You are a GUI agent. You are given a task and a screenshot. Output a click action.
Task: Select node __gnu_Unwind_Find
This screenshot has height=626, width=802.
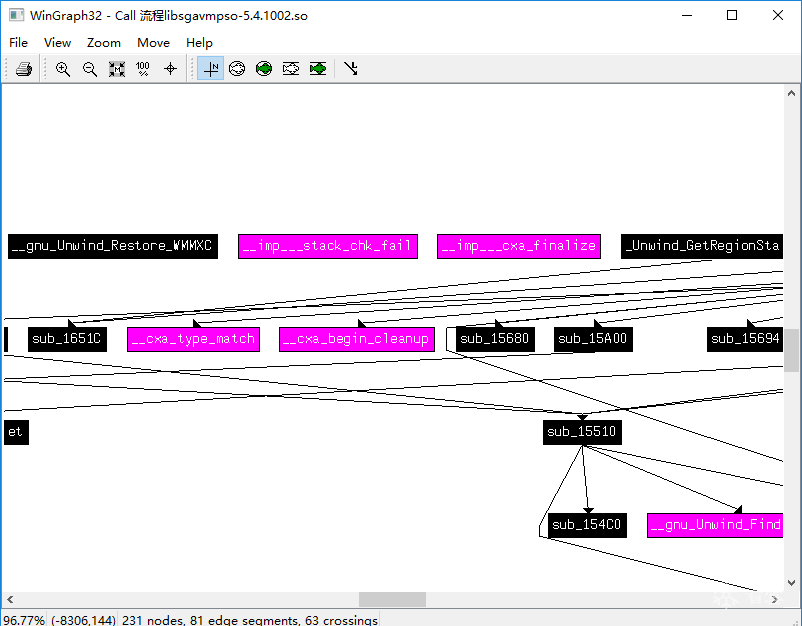point(715,525)
